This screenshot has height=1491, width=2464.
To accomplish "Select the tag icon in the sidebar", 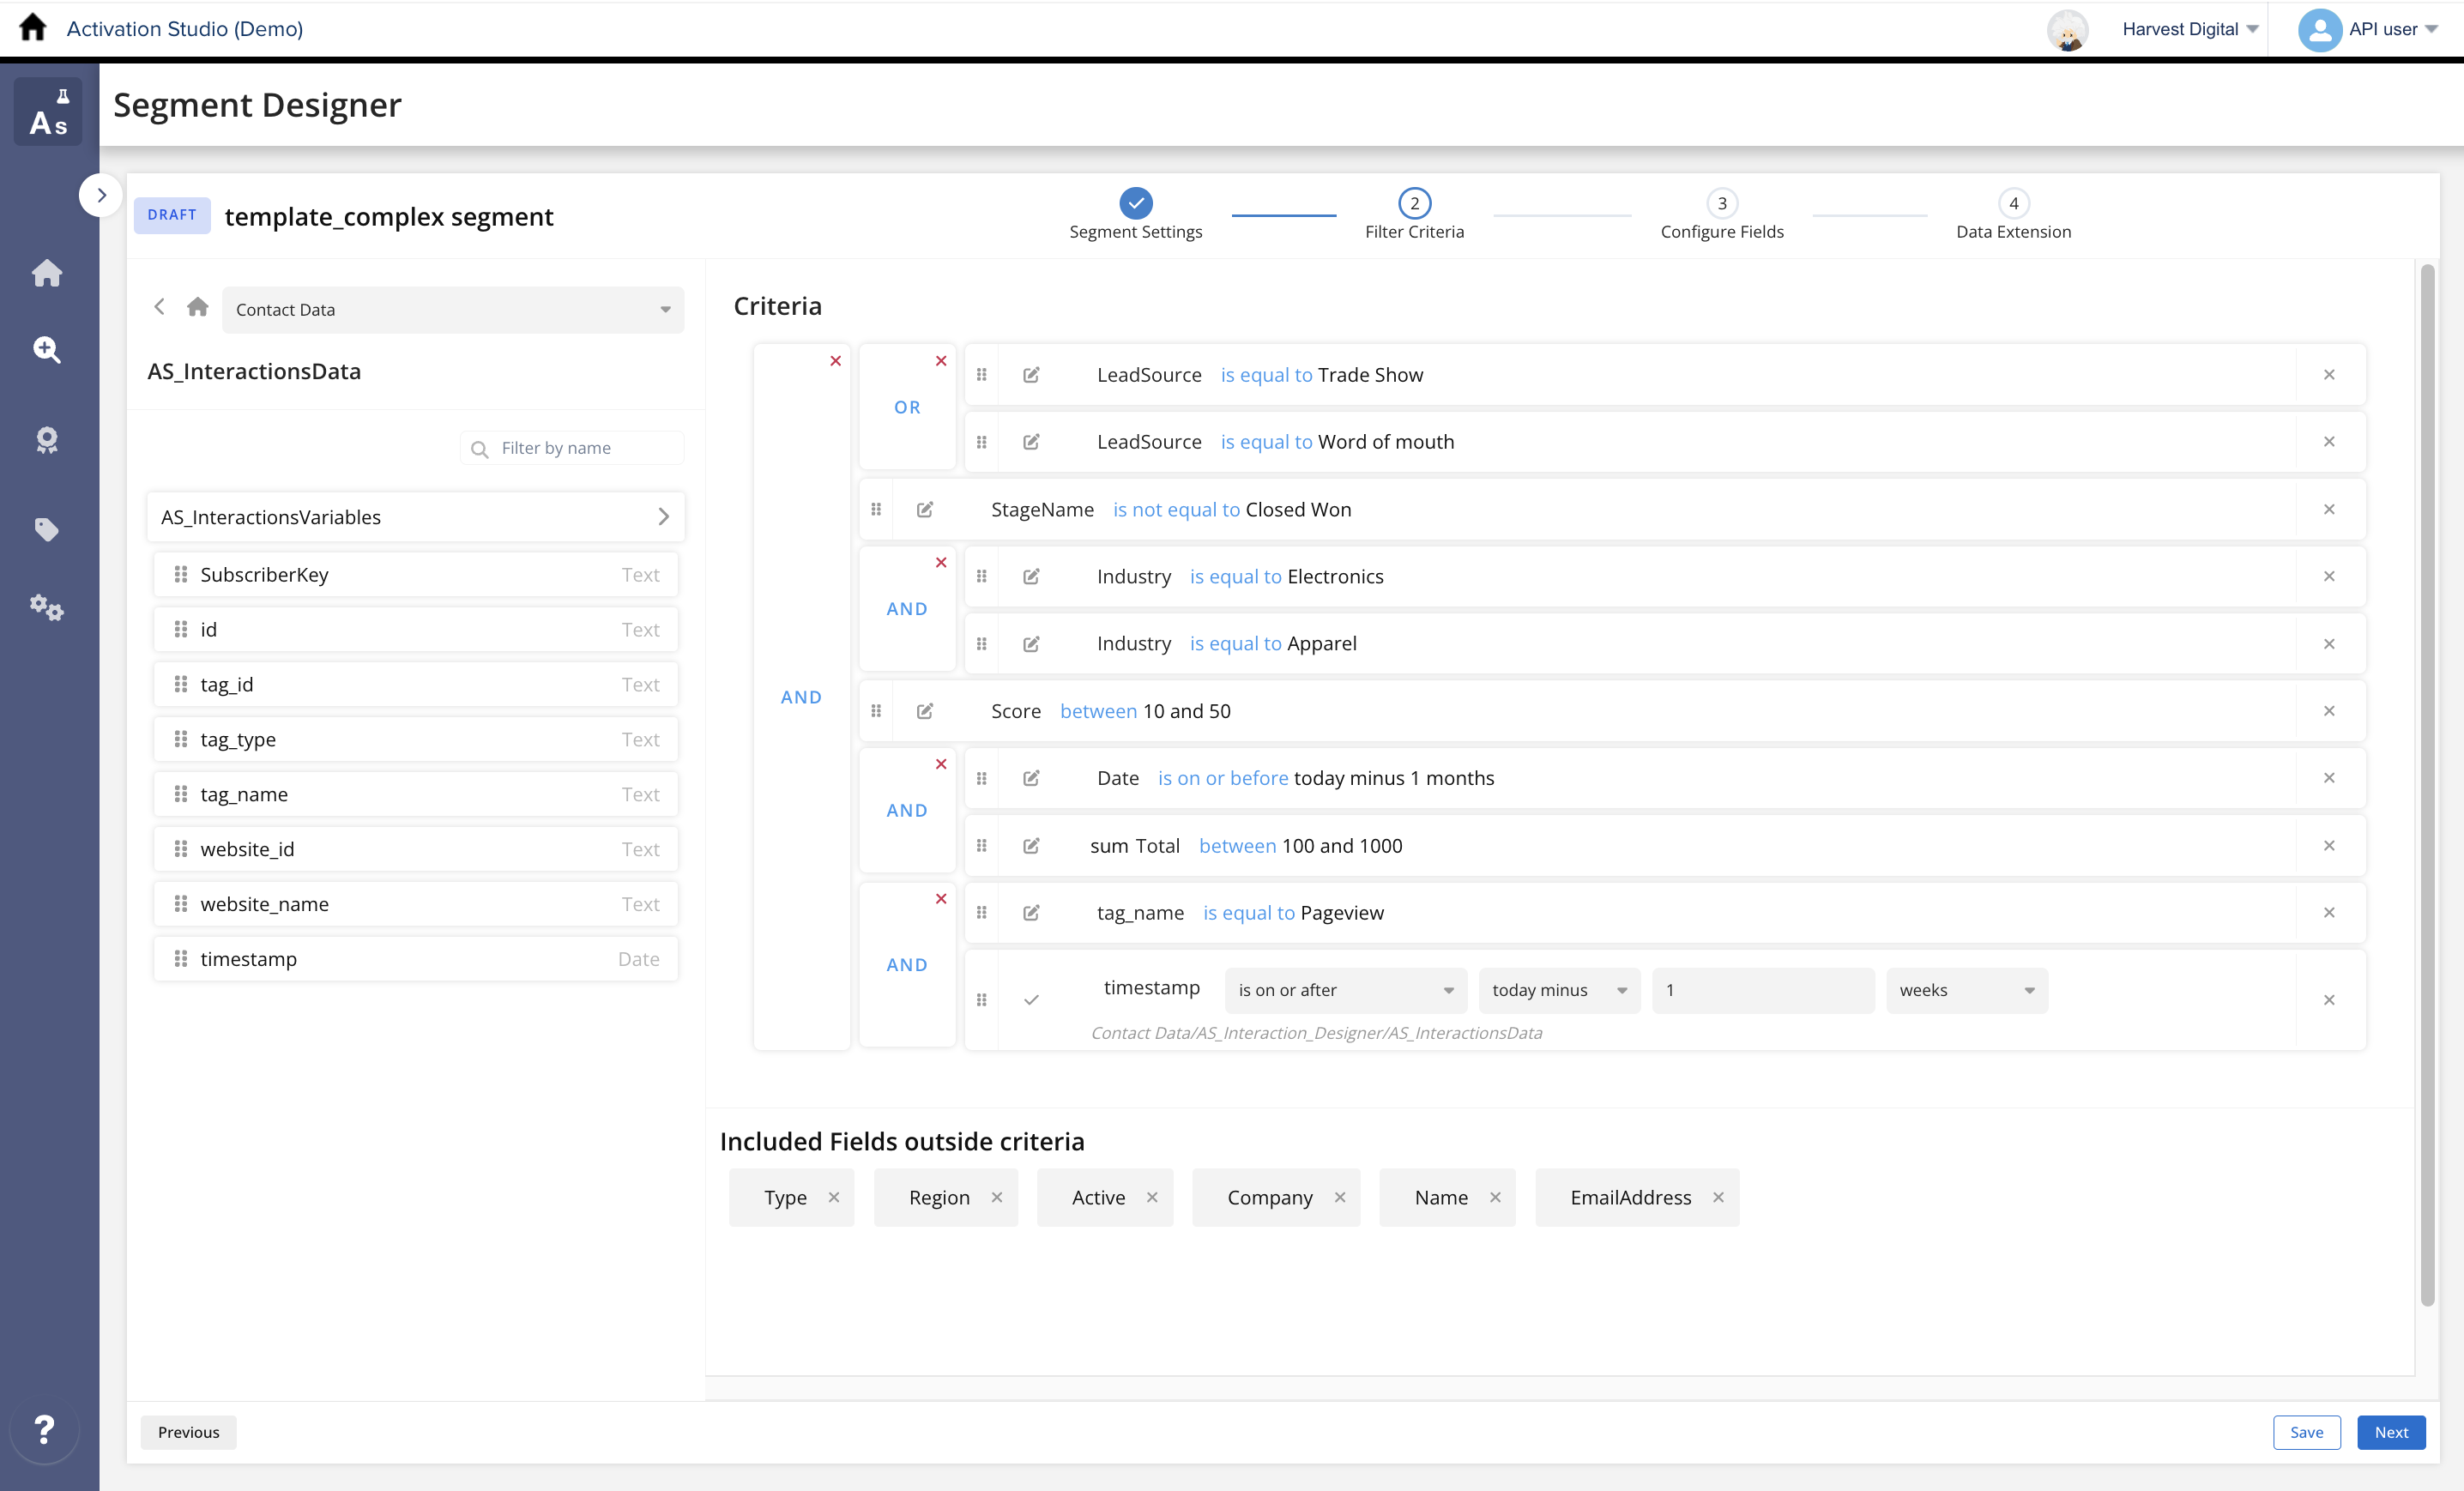I will click(47, 529).
